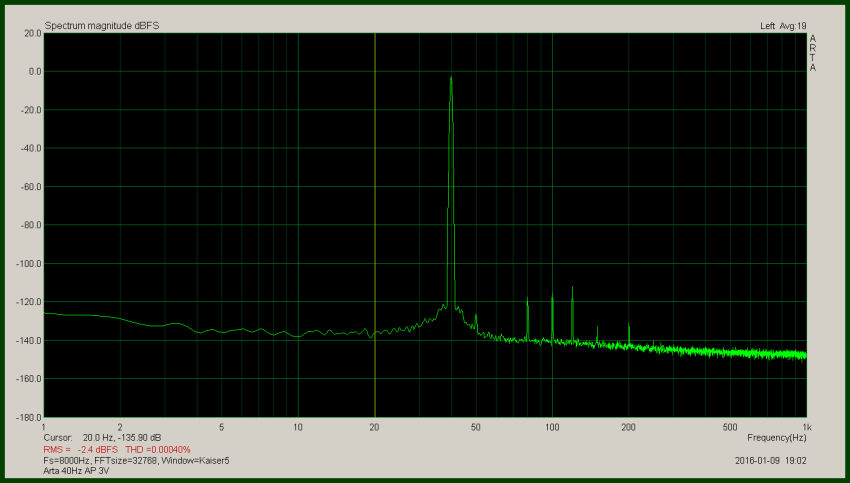Click the 80 Hz second harmonic spike
850x483 pixels.
[x=527, y=319]
